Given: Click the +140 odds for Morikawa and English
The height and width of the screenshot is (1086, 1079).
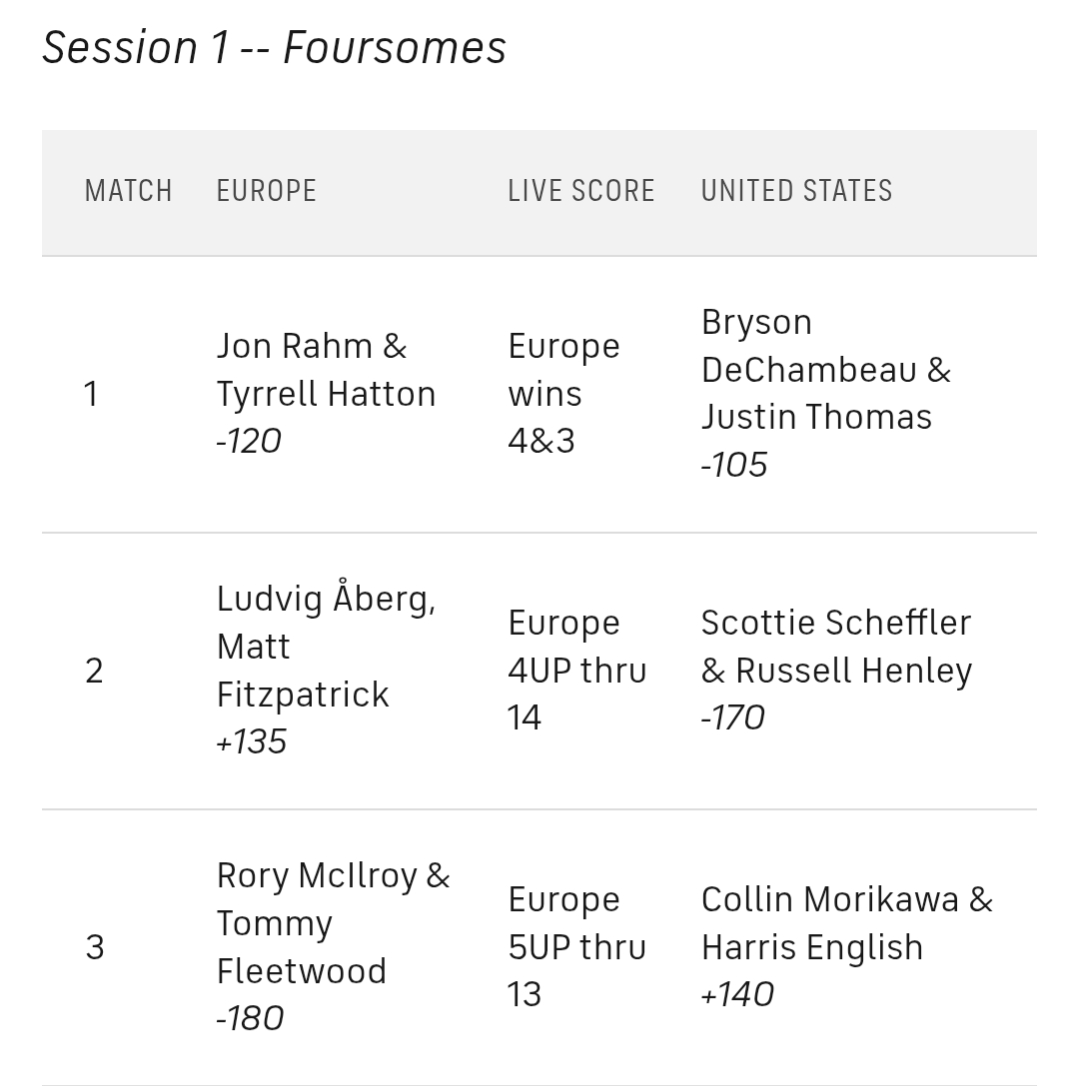Looking at the screenshot, I should [x=737, y=995].
